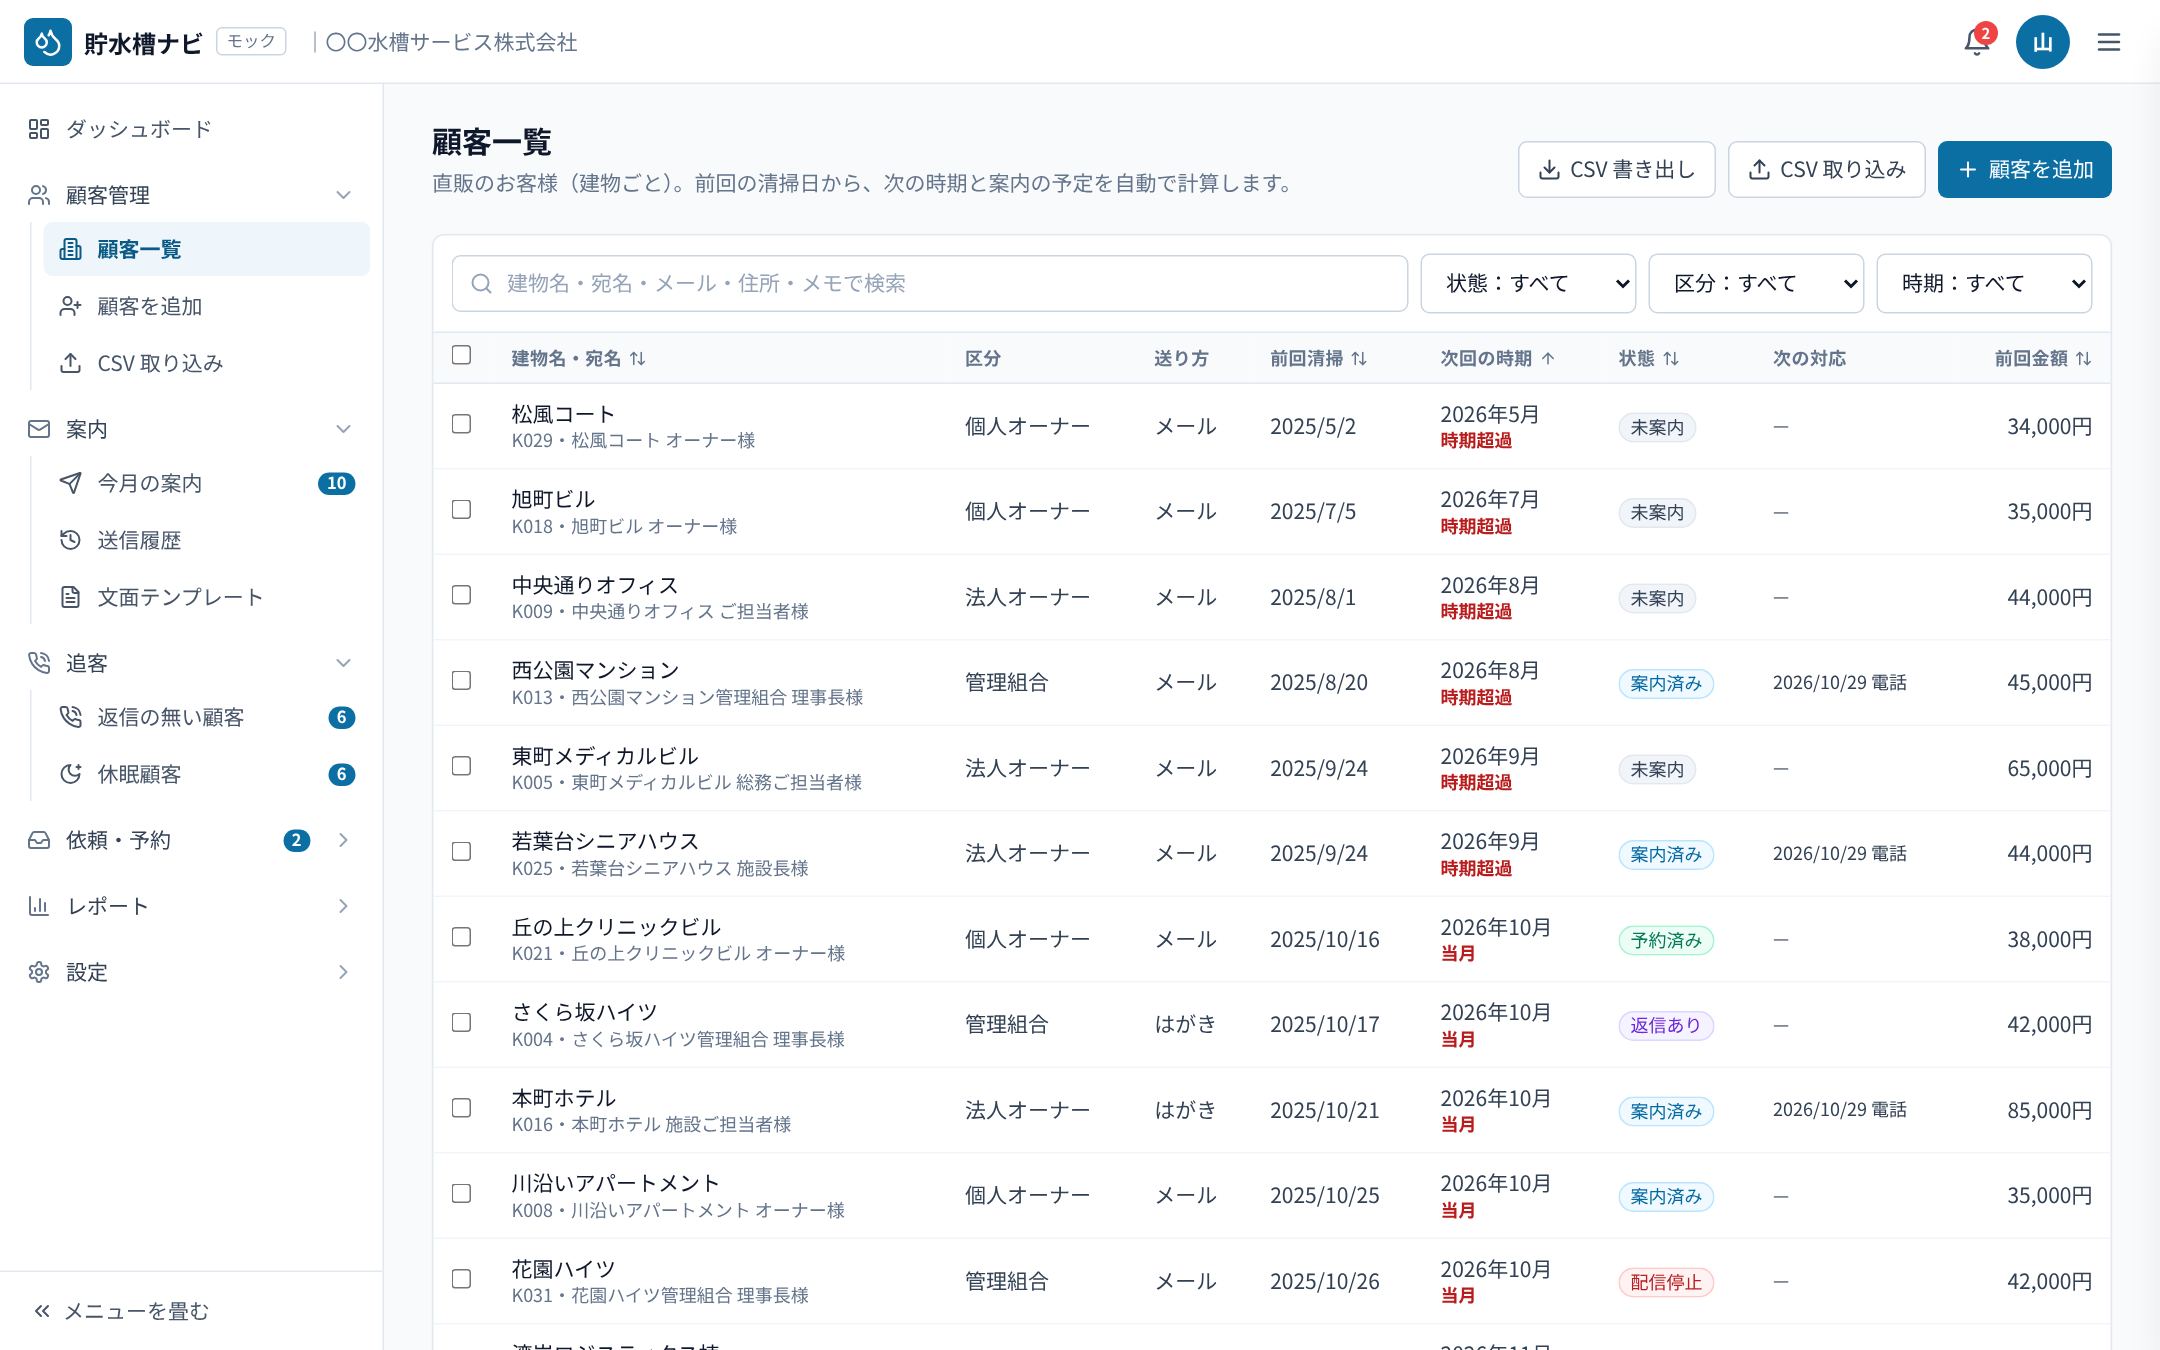Click the CSV 書き出し button
Image resolution: width=2160 pixels, height=1350 pixels.
click(x=1616, y=170)
